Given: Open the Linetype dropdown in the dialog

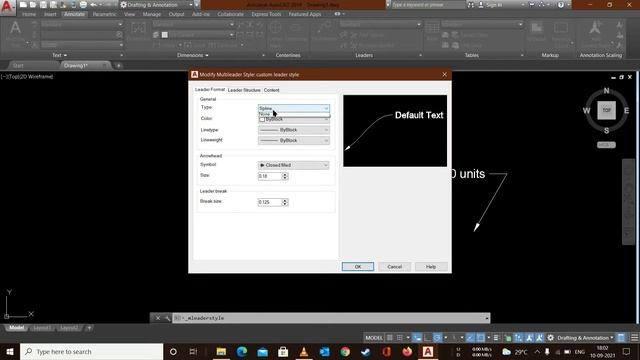Looking at the screenshot, I should tap(293, 130).
